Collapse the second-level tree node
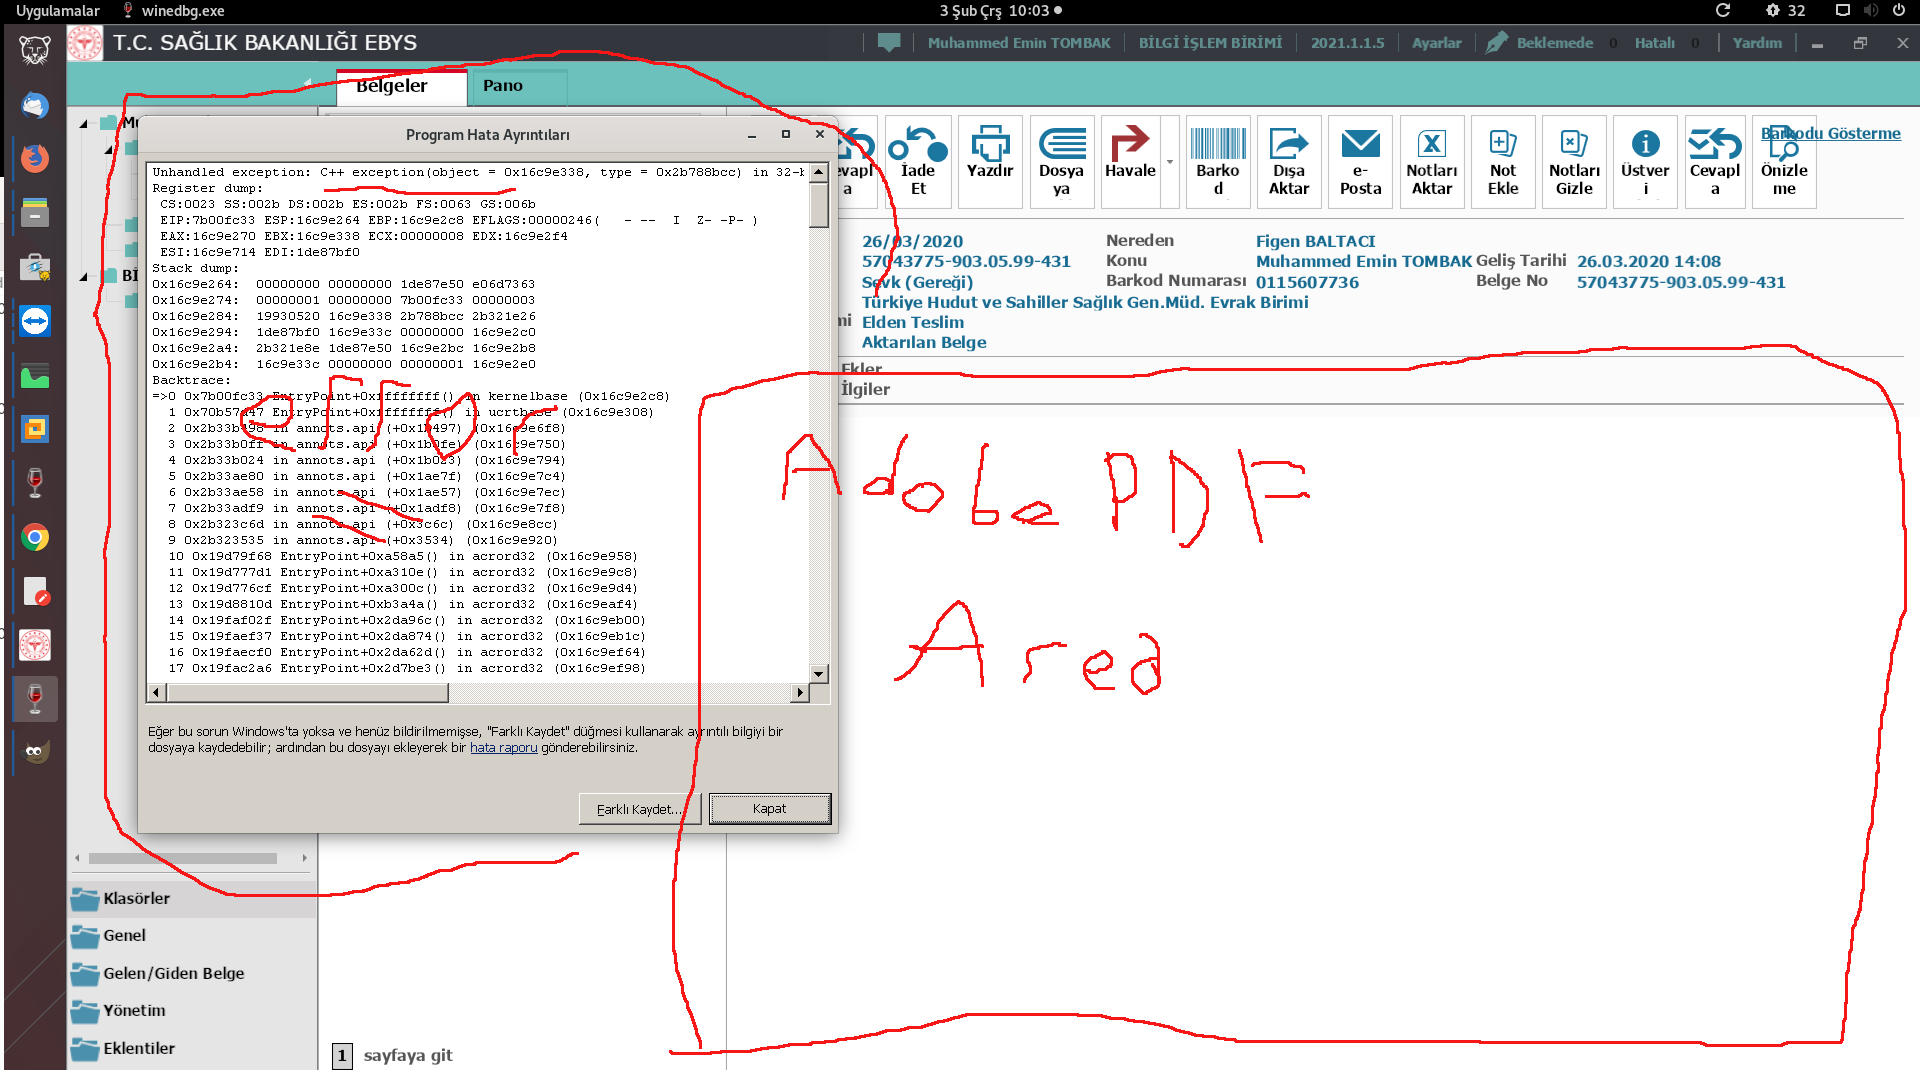This screenshot has width=1920, height=1070. [109, 149]
